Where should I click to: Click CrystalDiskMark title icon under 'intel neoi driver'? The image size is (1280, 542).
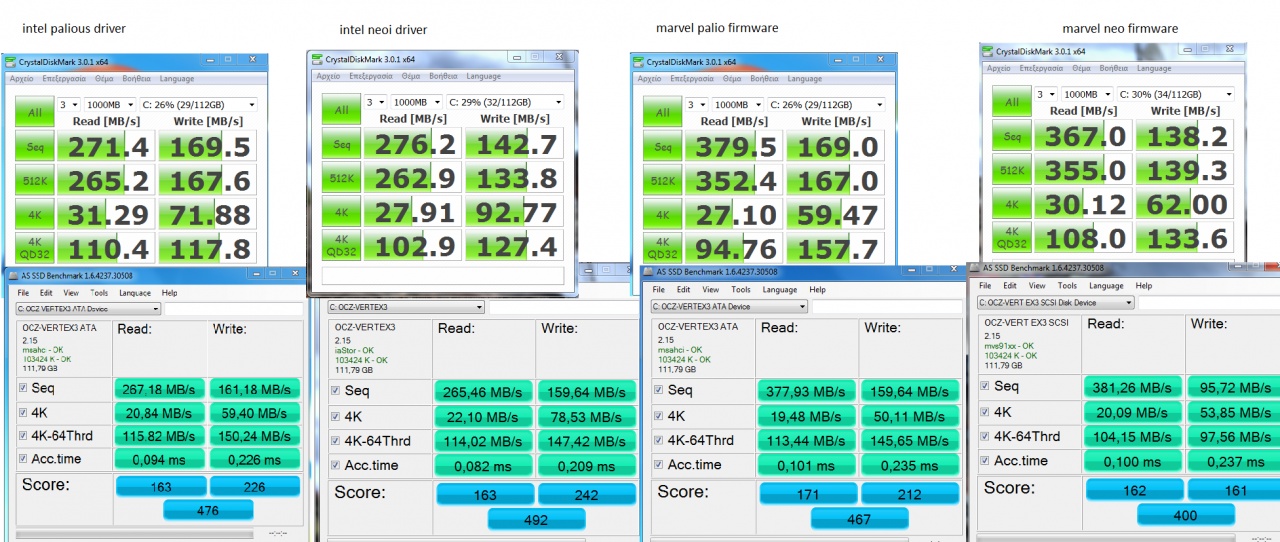[317, 60]
